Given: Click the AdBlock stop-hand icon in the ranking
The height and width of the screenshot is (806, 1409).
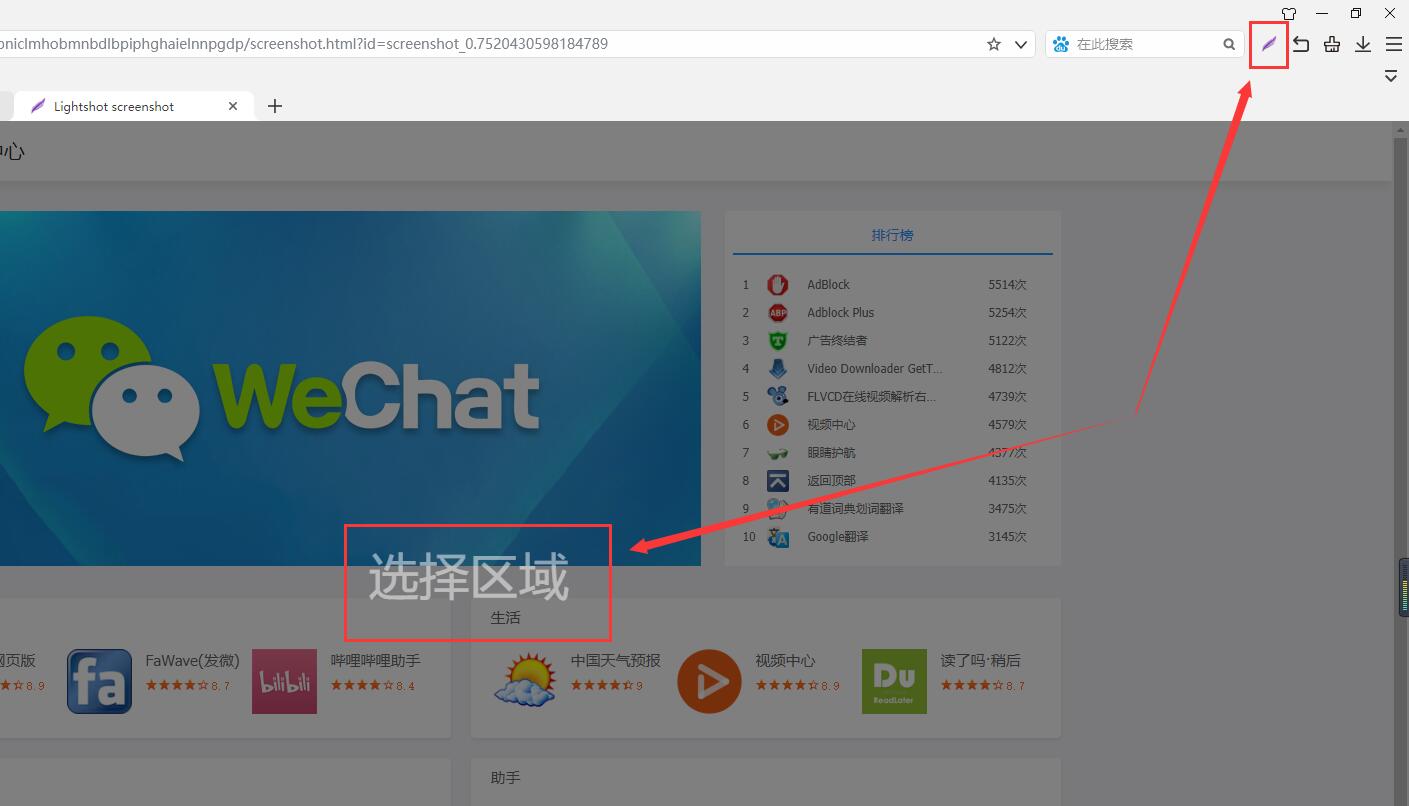Looking at the screenshot, I should [778, 284].
